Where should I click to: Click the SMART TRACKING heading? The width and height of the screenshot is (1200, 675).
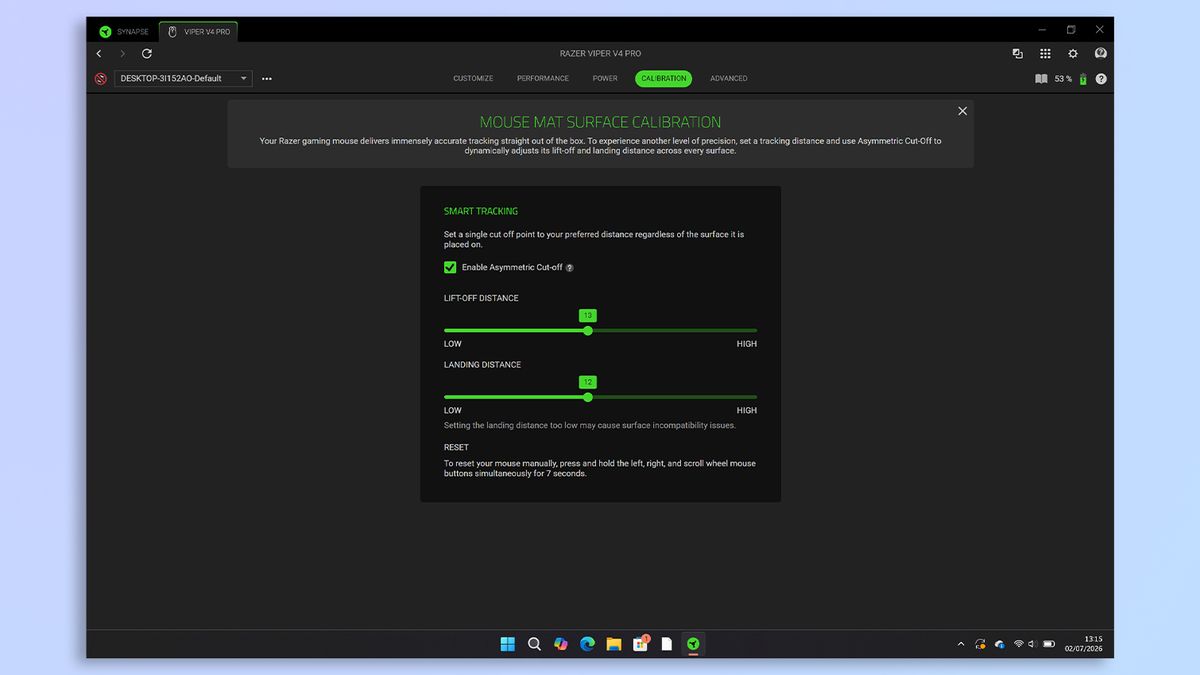click(x=481, y=211)
